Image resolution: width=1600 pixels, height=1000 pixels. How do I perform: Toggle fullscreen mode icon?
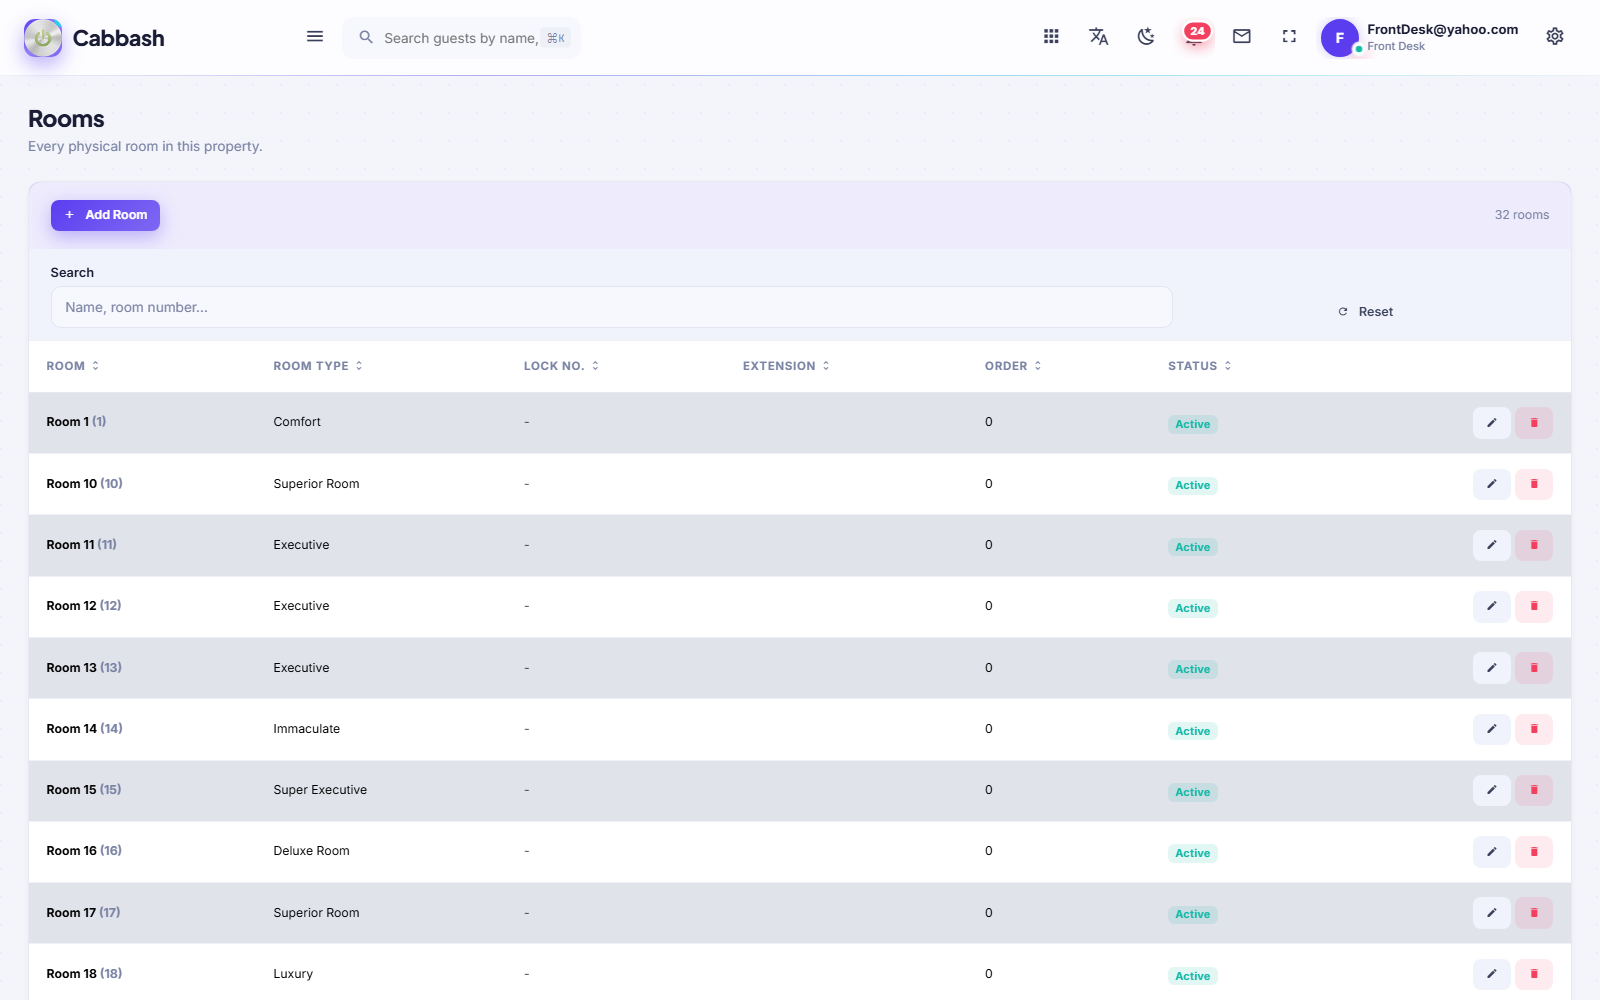point(1289,37)
